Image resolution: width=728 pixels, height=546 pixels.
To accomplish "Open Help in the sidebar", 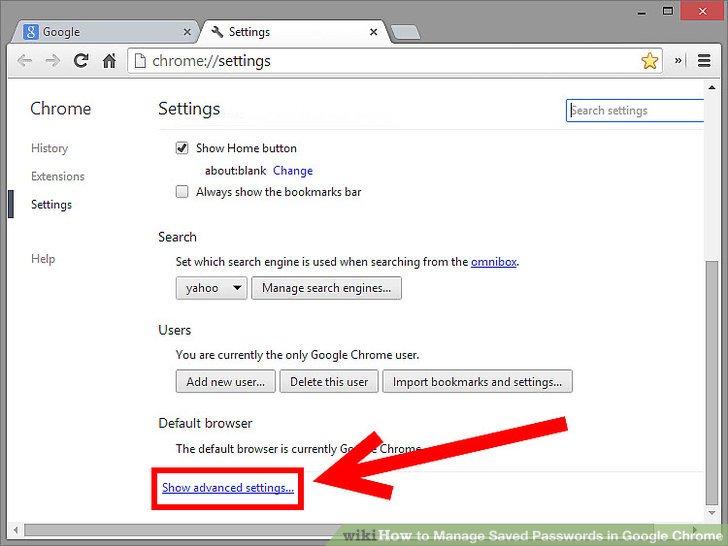I will click(x=43, y=259).
